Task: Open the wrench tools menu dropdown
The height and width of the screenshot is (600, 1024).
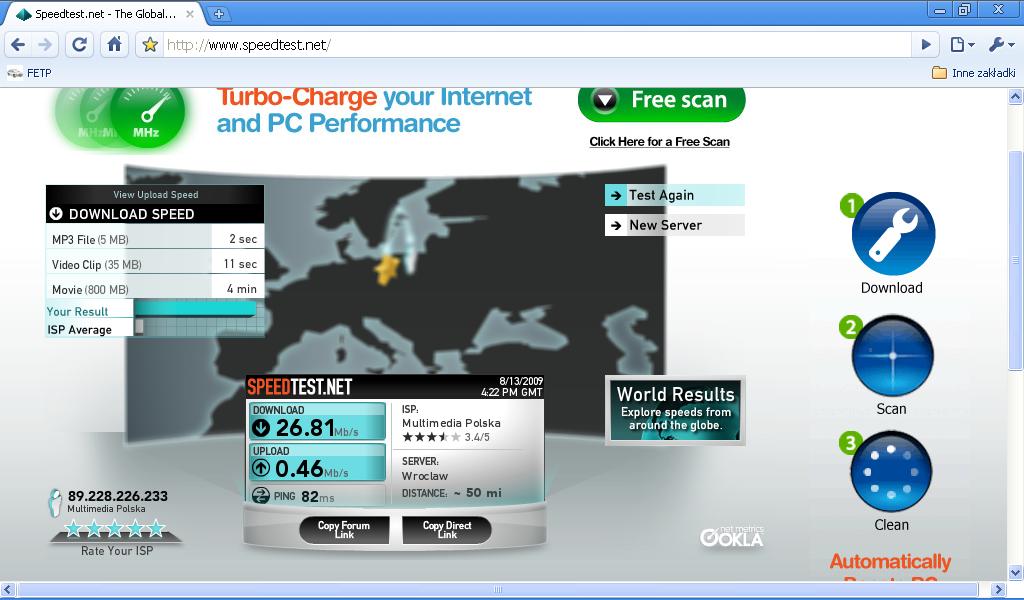Action: click(1001, 44)
